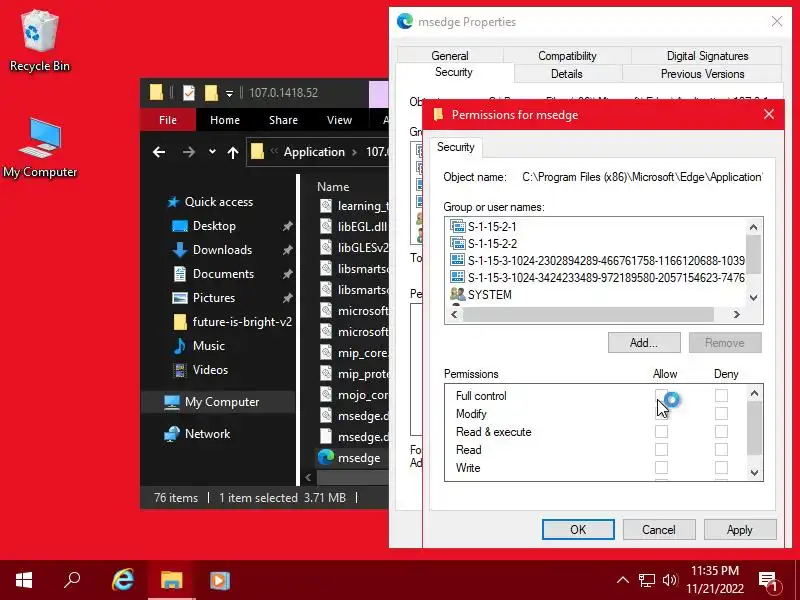Check Allow for Full control
Screen dimensions: 800x600
(661, 395)
